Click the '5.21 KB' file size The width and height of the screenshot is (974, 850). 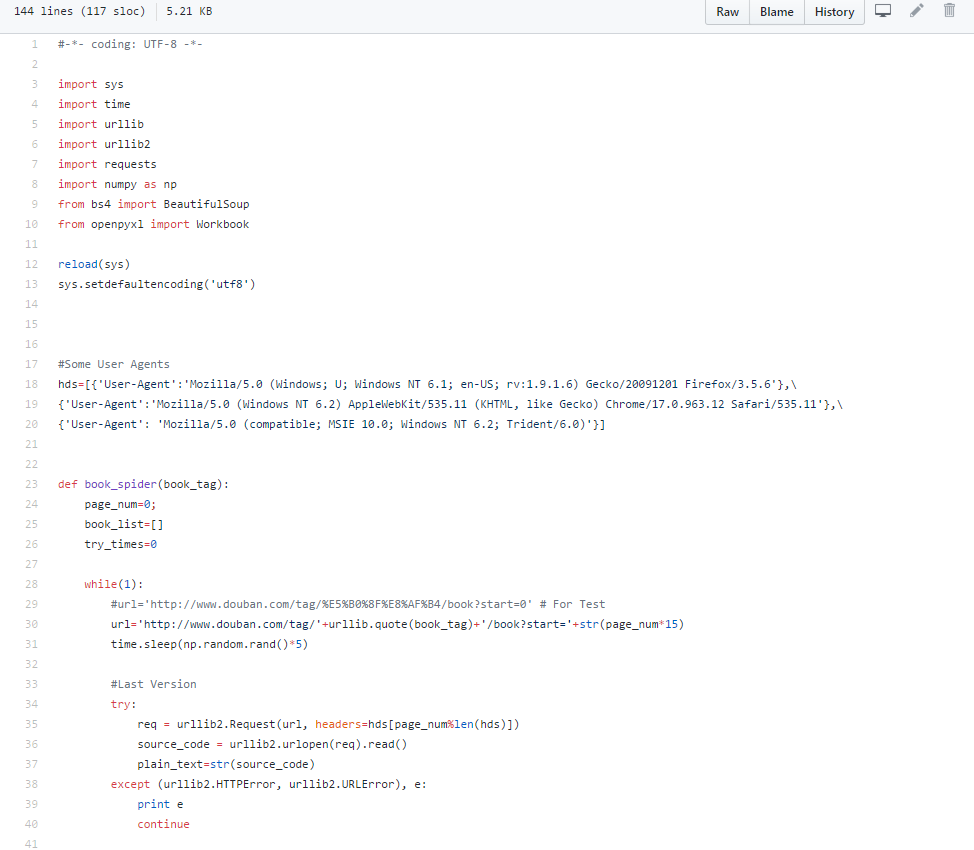click(x=189, y=11)
